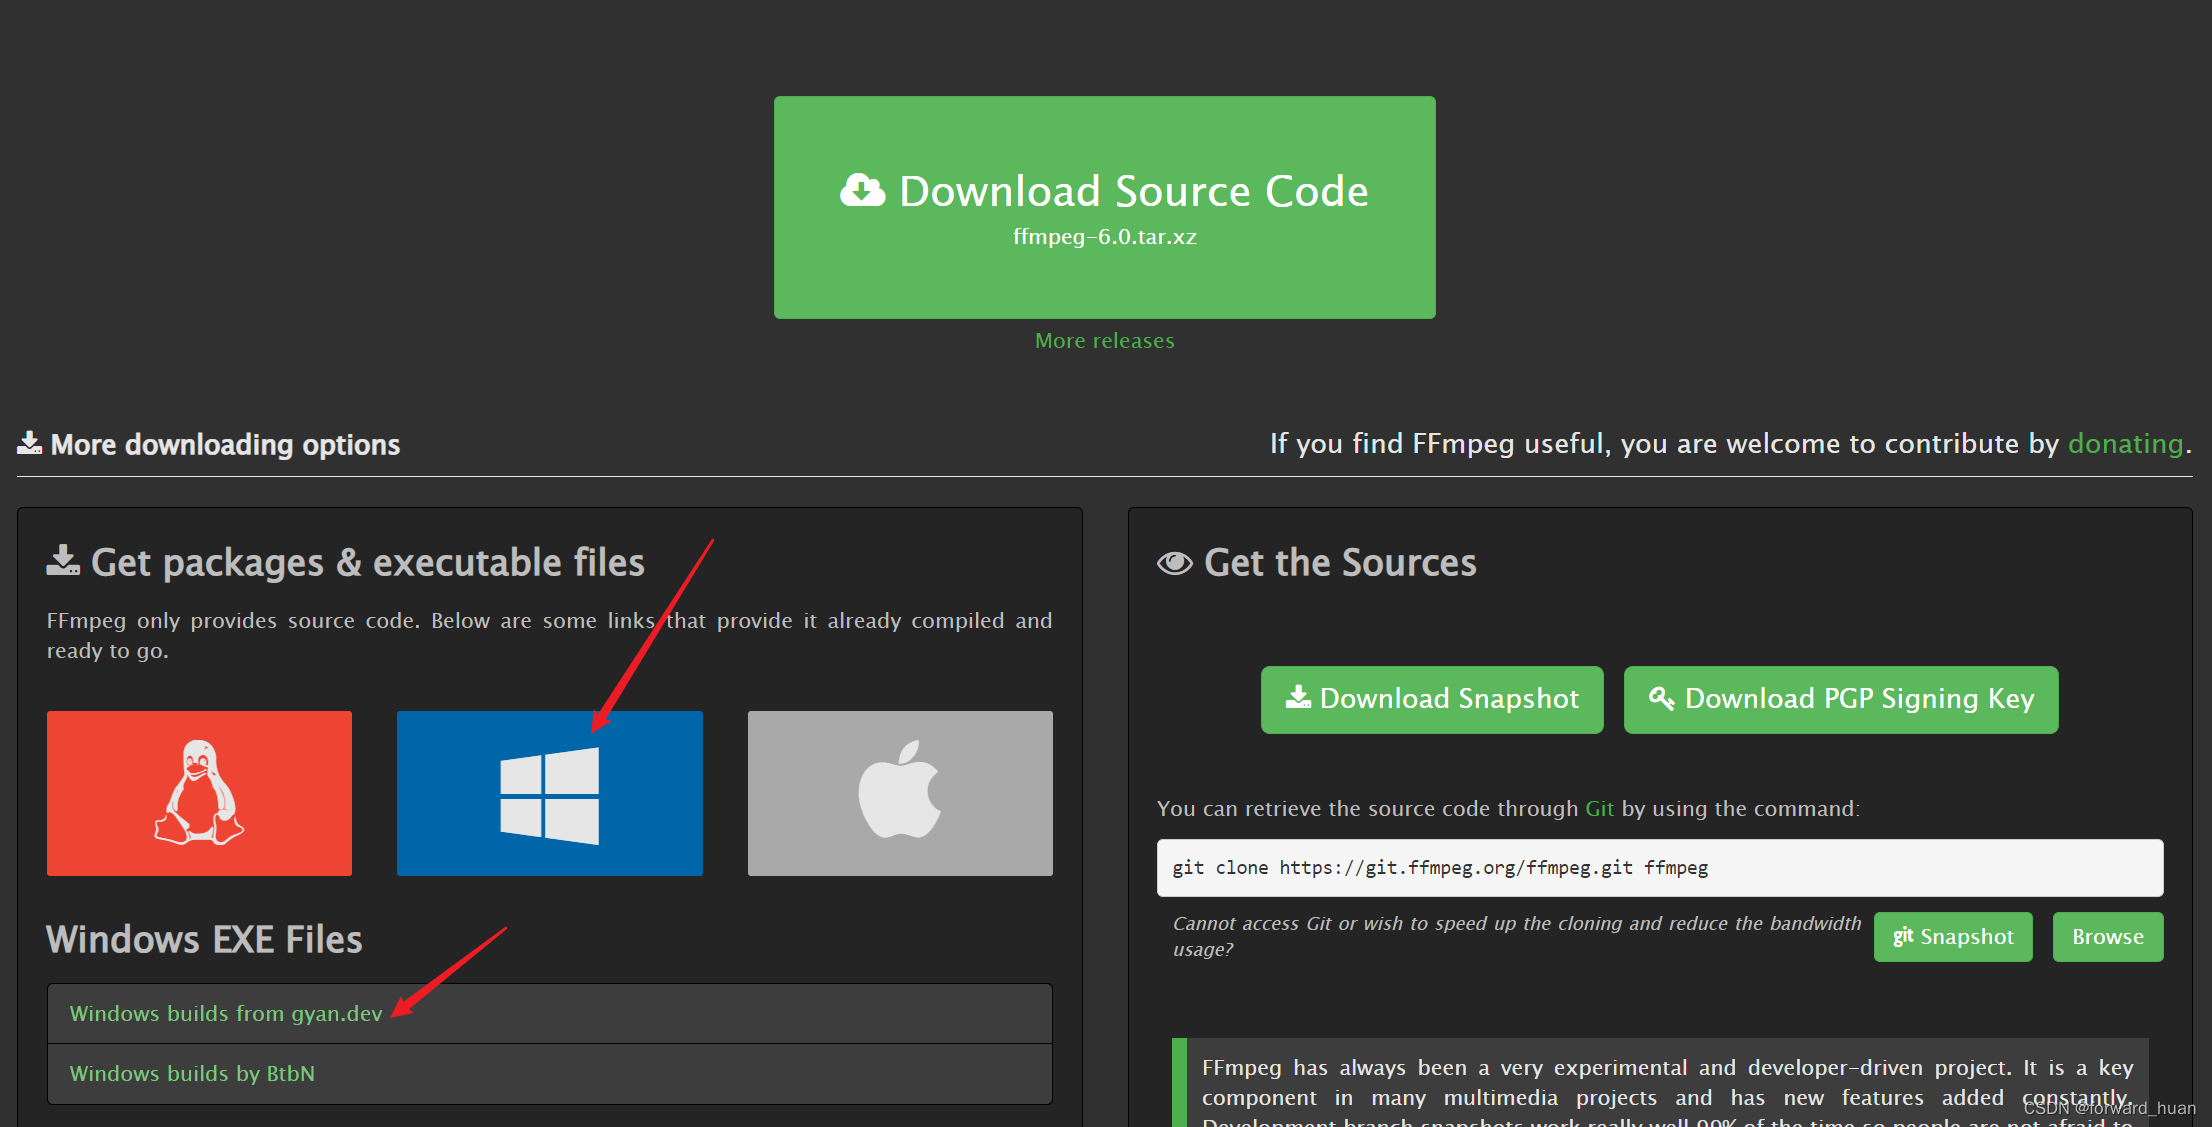This screenshot has width=2212, height=1127.
Task: Click the key icon on PGP Signing Key button
Action: click(x=1661, y=698)
